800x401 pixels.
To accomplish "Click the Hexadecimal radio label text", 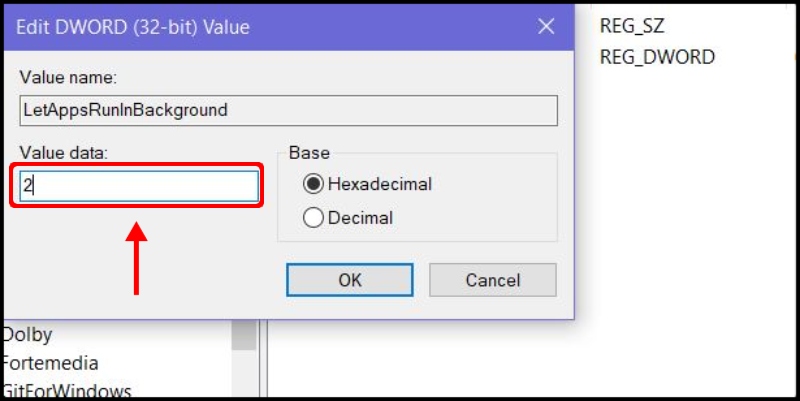I will point(380,184).
